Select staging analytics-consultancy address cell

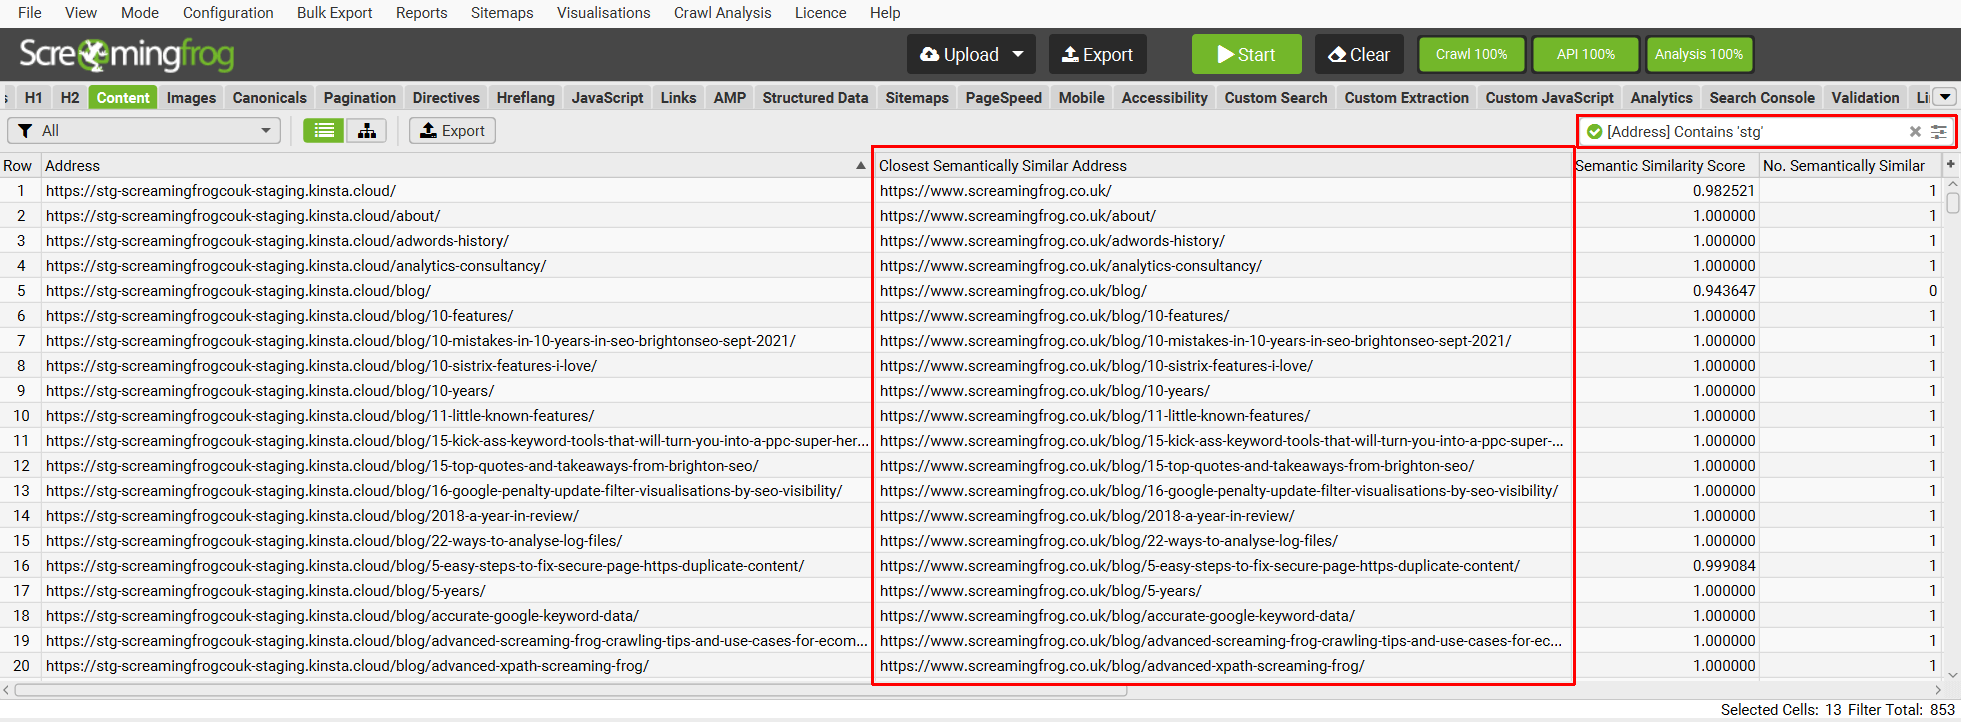tap(456, 265)
